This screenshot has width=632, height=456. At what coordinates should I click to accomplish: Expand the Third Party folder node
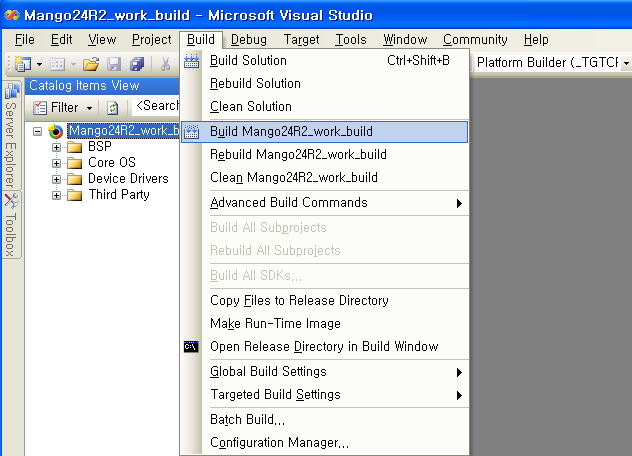coord(56,196)
